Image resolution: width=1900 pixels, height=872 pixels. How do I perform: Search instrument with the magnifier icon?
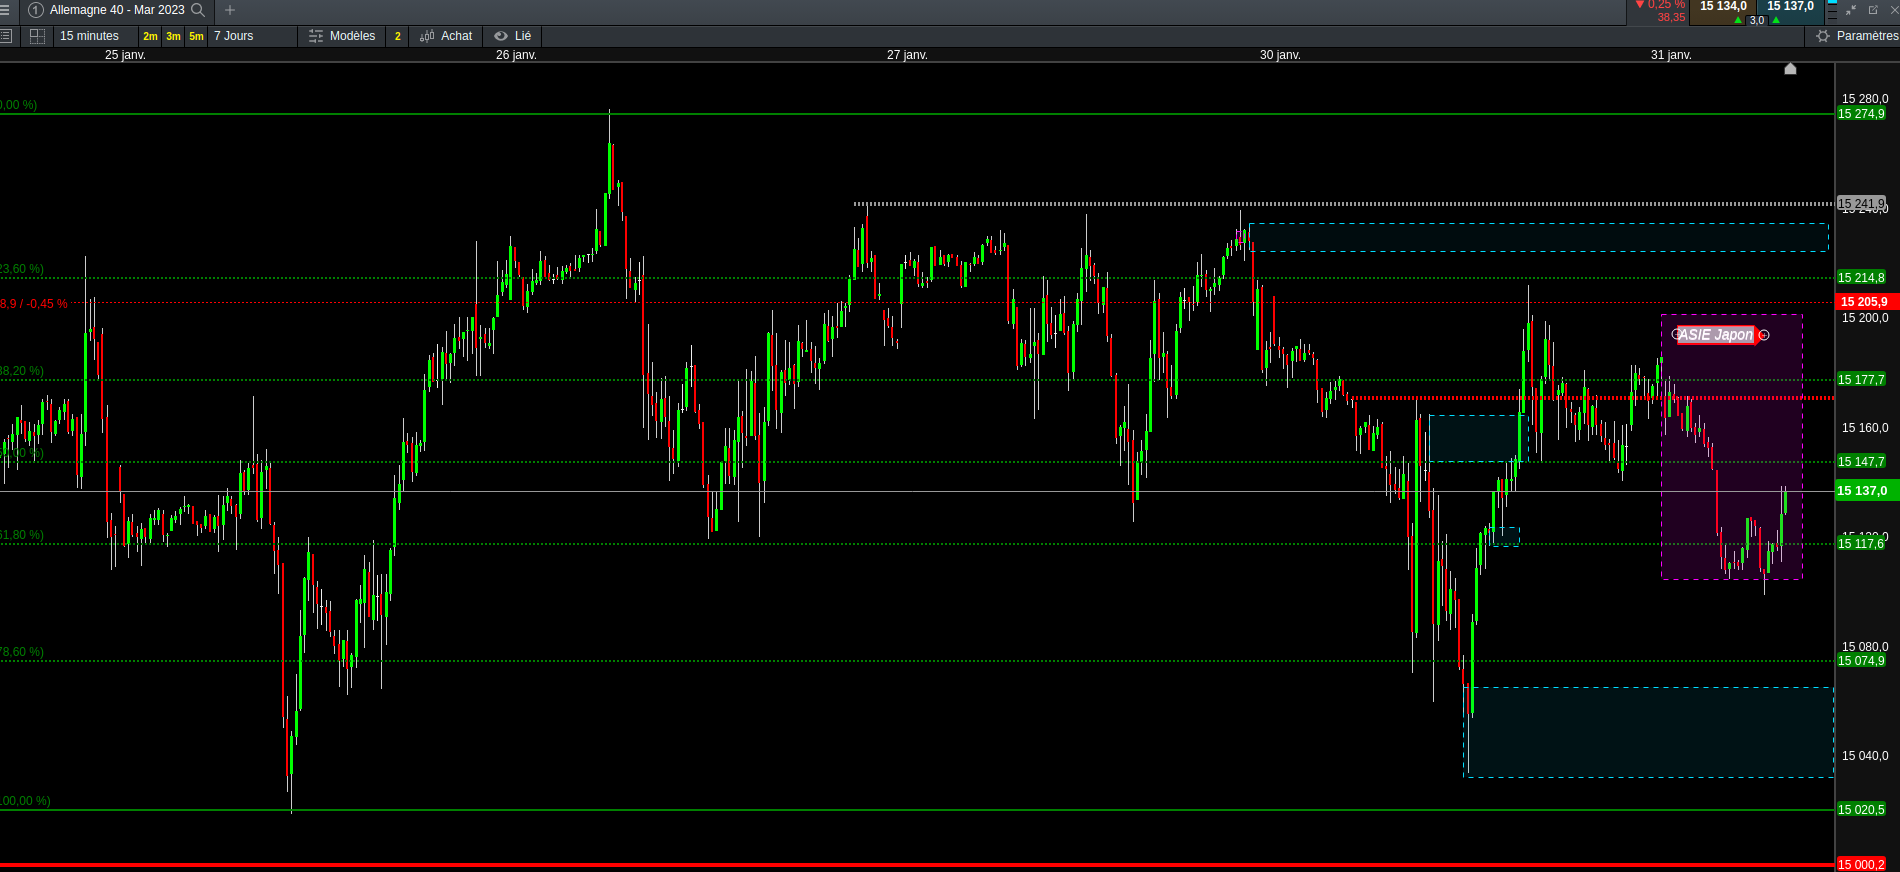(x=198, y=10)
